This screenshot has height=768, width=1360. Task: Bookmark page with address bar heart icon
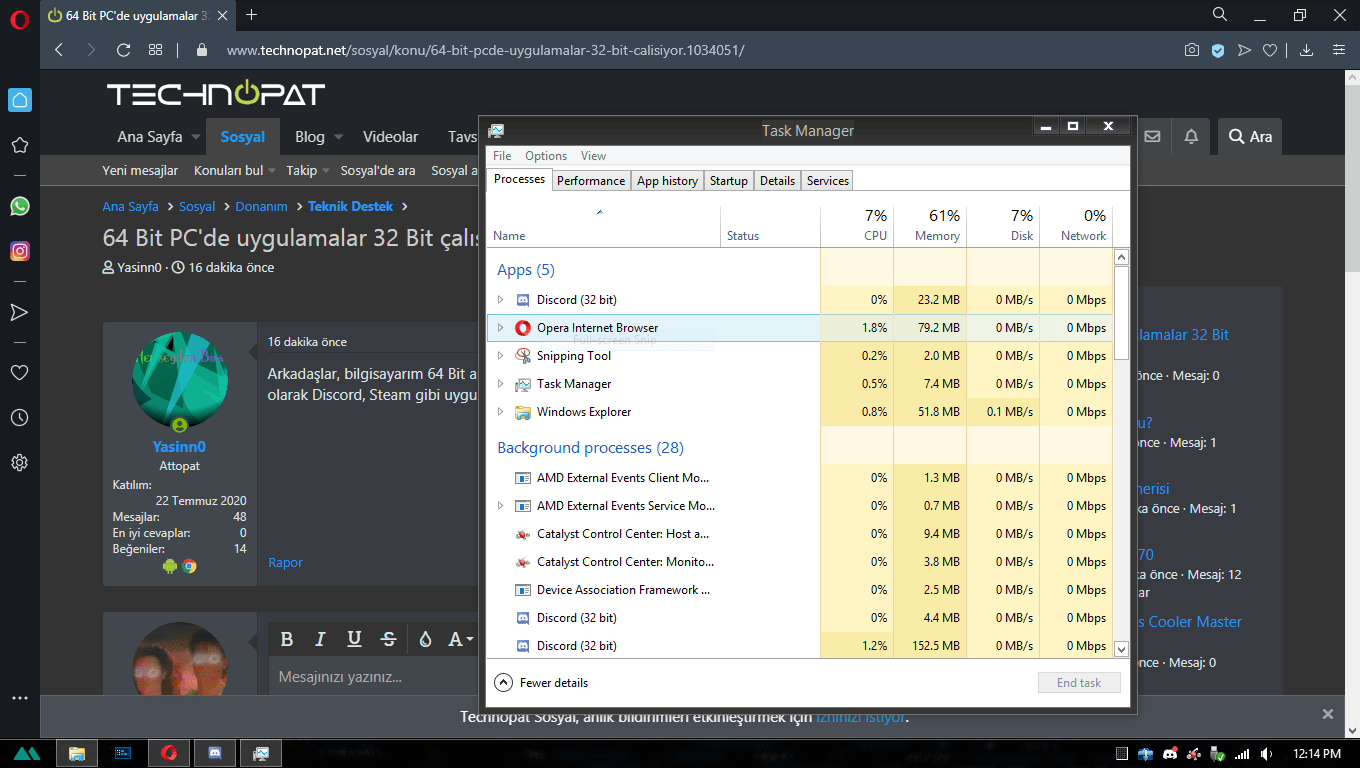coord(1270,49)
